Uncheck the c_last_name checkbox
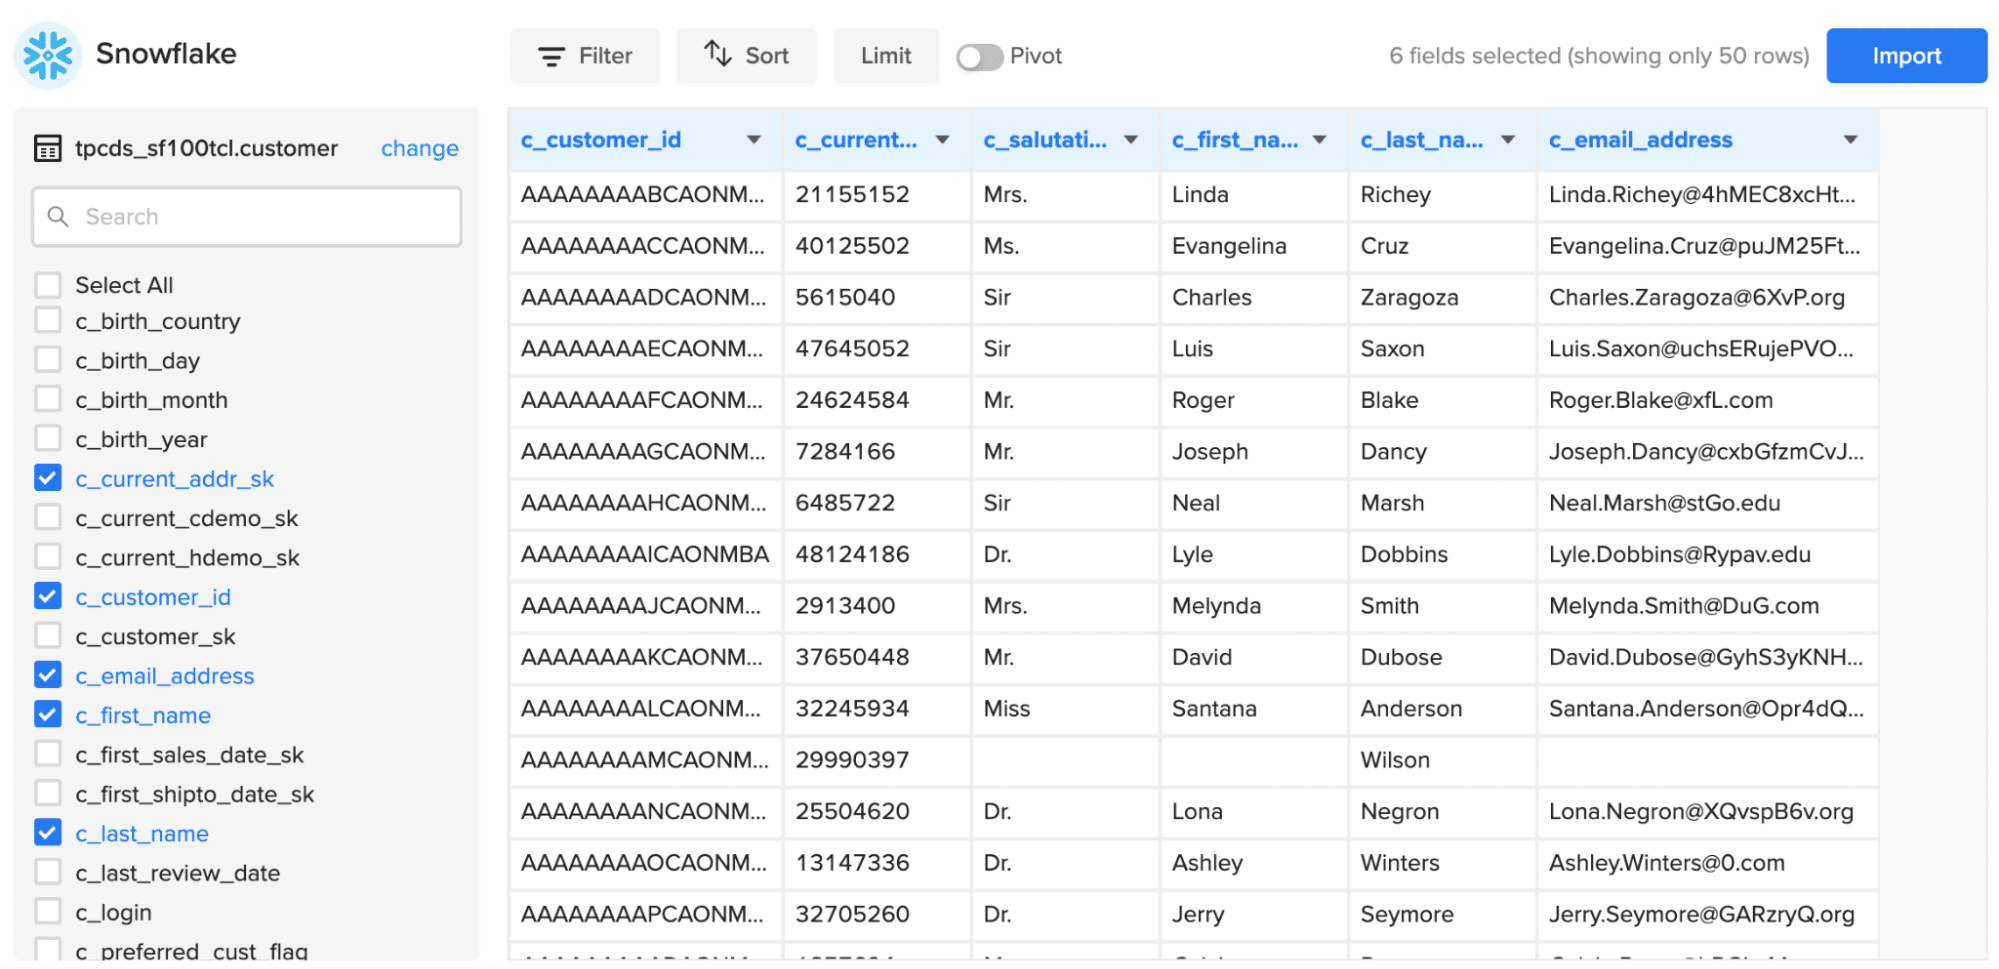Screen dimensions: 1999x969 [48, 832]
